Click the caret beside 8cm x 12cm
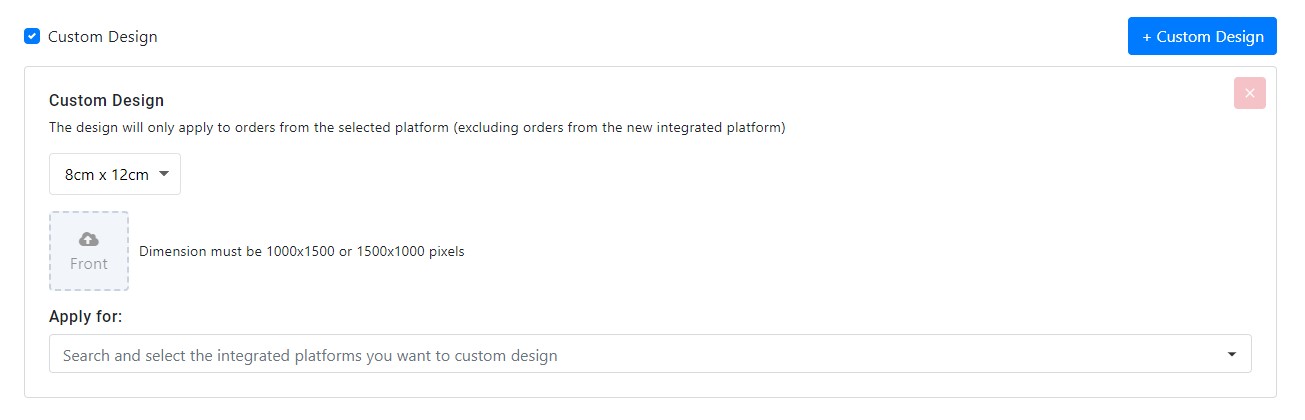The image size is (1305, 420). 164,174
